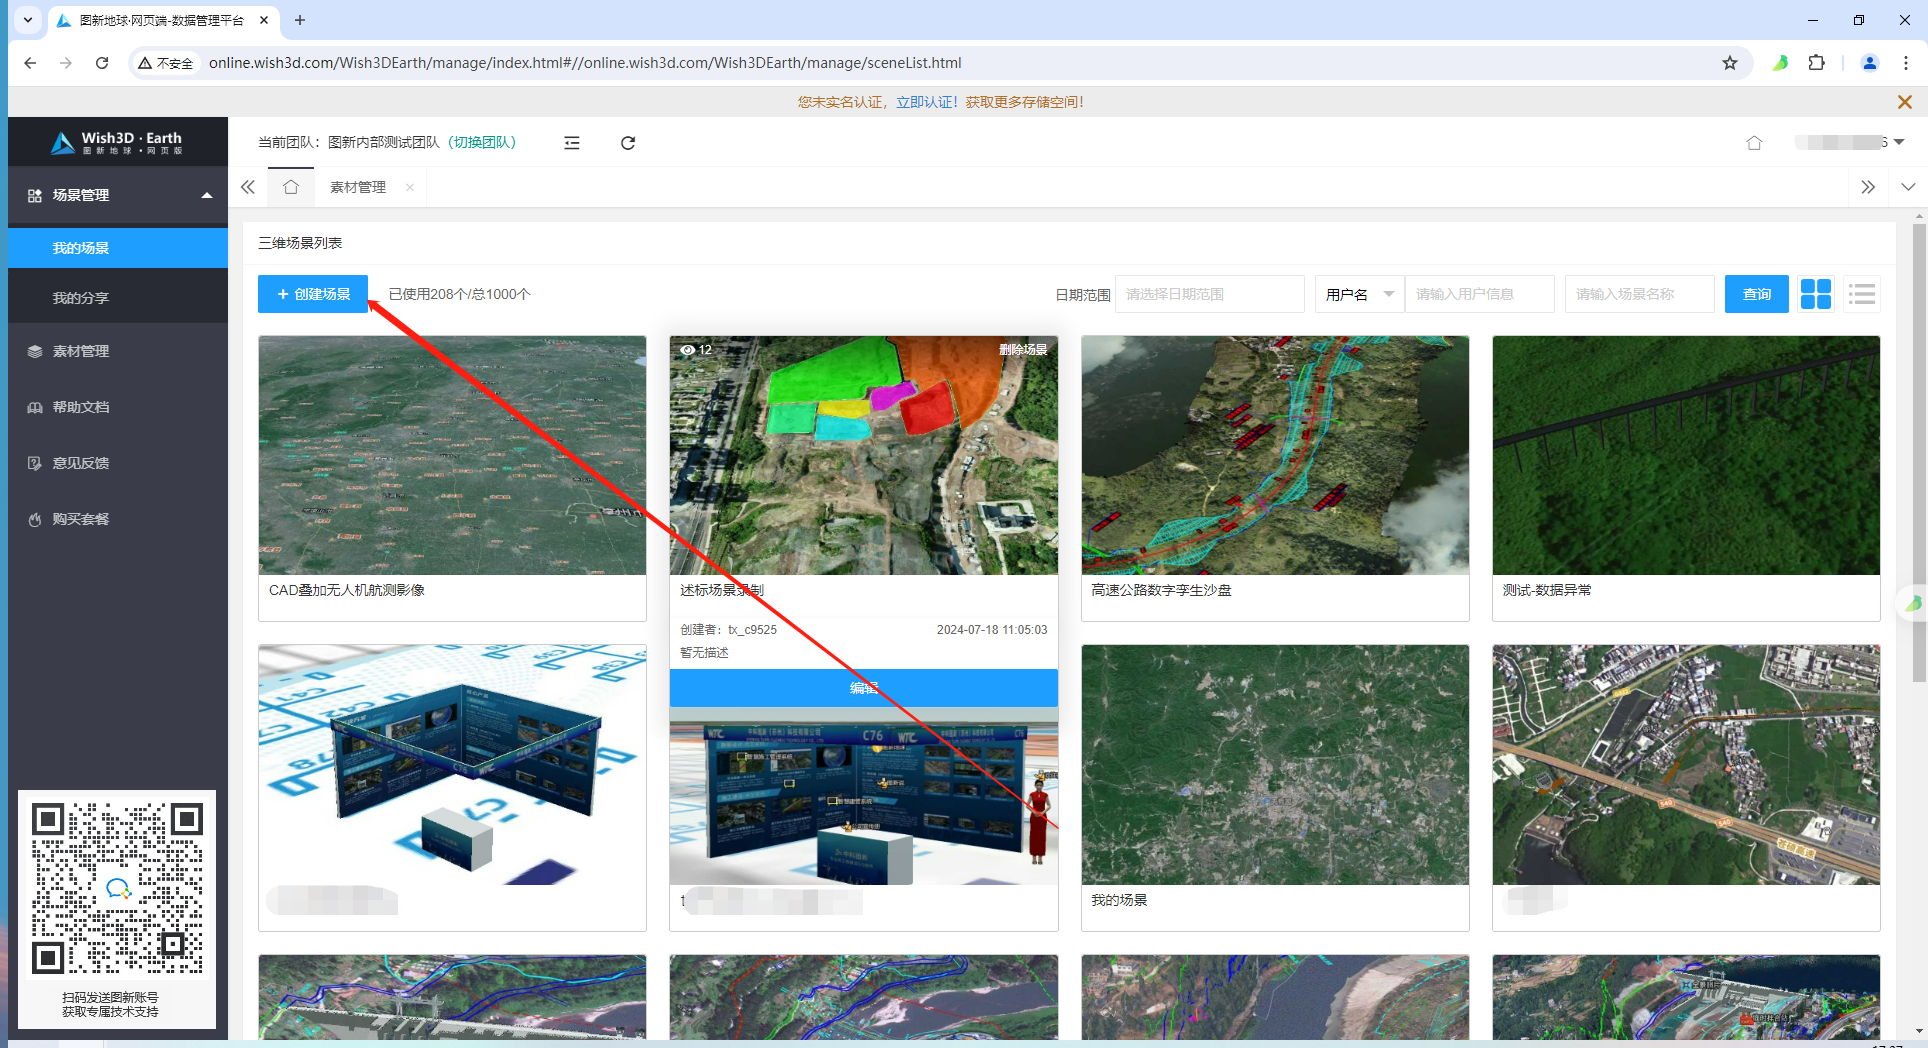Refresh the page content with reload icon
Image resolution: width=1928 pixels, height=1048 pixels.
[x=628, y=143]
